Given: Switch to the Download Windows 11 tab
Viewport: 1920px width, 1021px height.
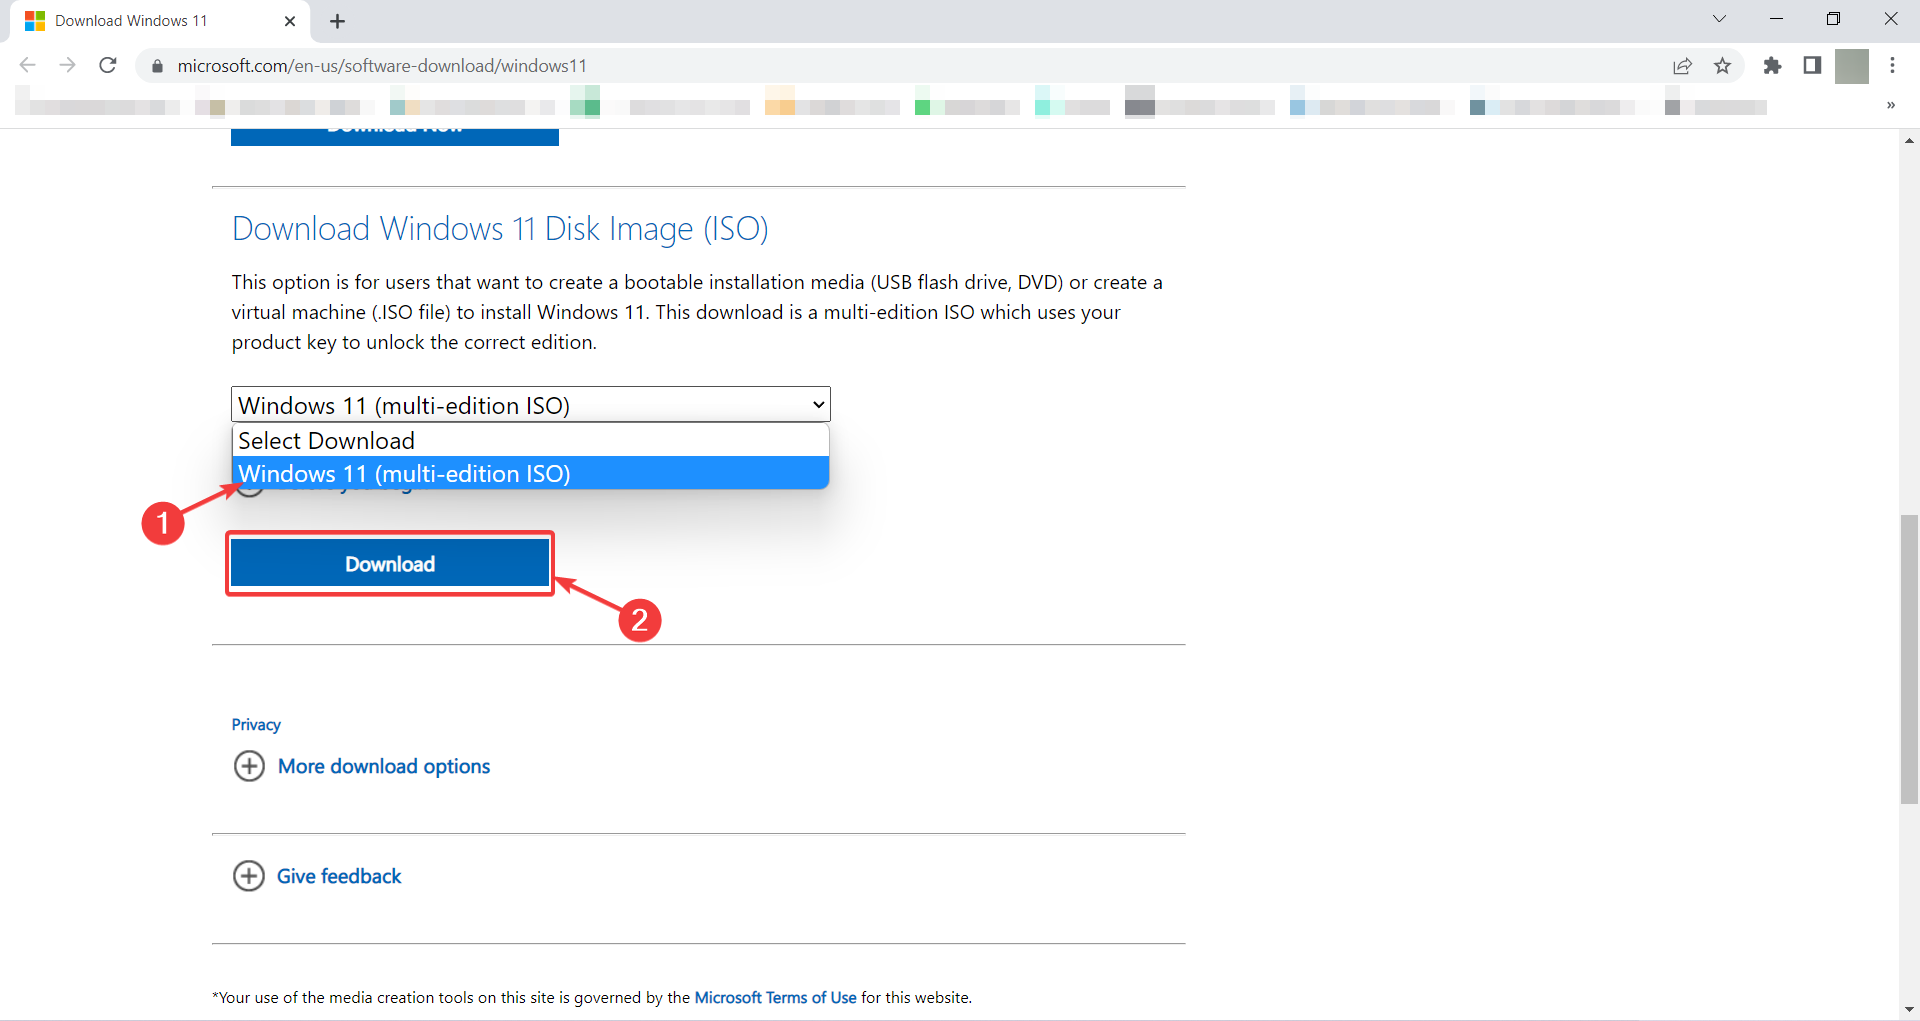Looking at the screenshot, I should click(130, 20).
